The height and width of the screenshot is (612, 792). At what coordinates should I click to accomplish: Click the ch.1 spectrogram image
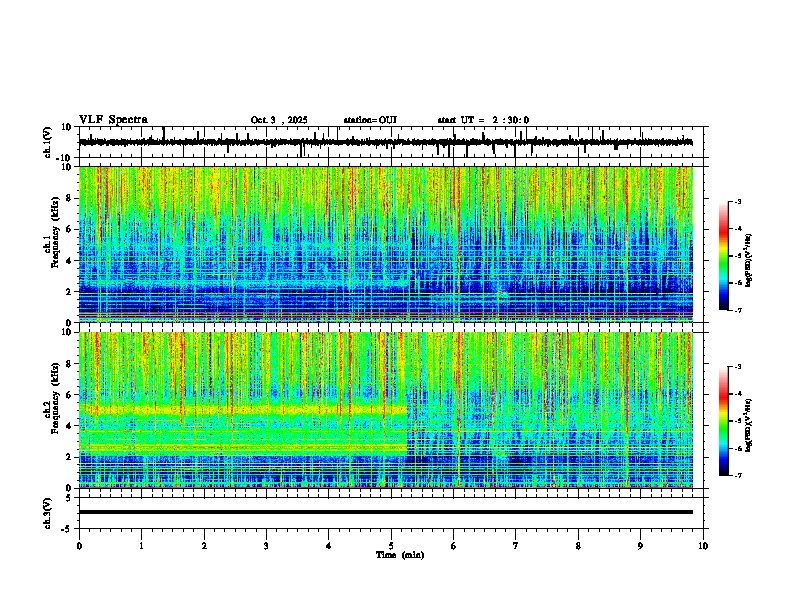(x=386, y=244)
